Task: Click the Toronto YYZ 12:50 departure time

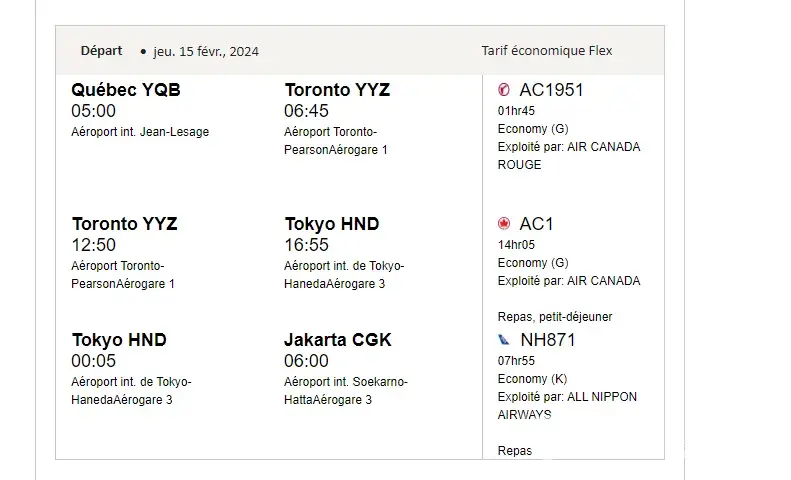Action: click(x=93, y=245)
